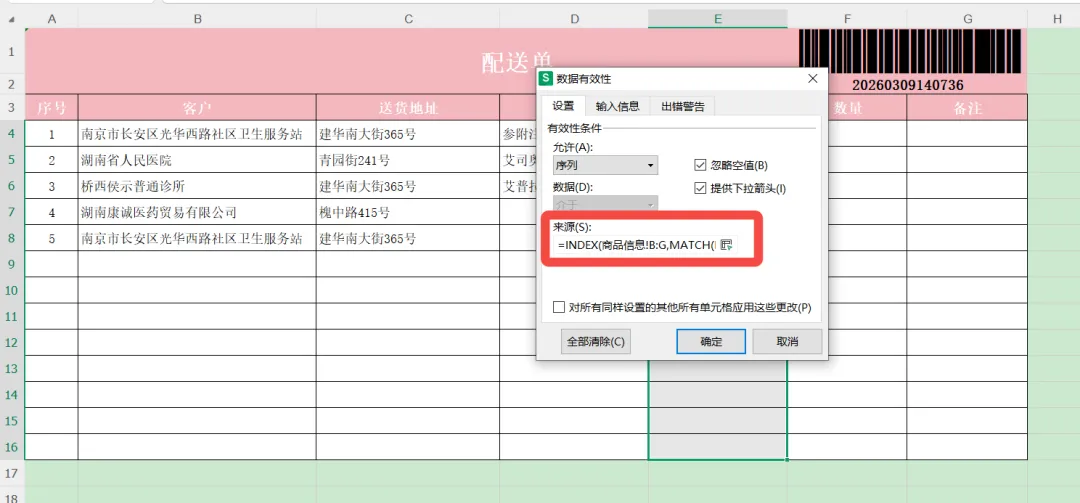Click the 全部清除(C) button
The width and height of the screenshot is (1080, 503).
pyautogui.click(x=596, y=342)
